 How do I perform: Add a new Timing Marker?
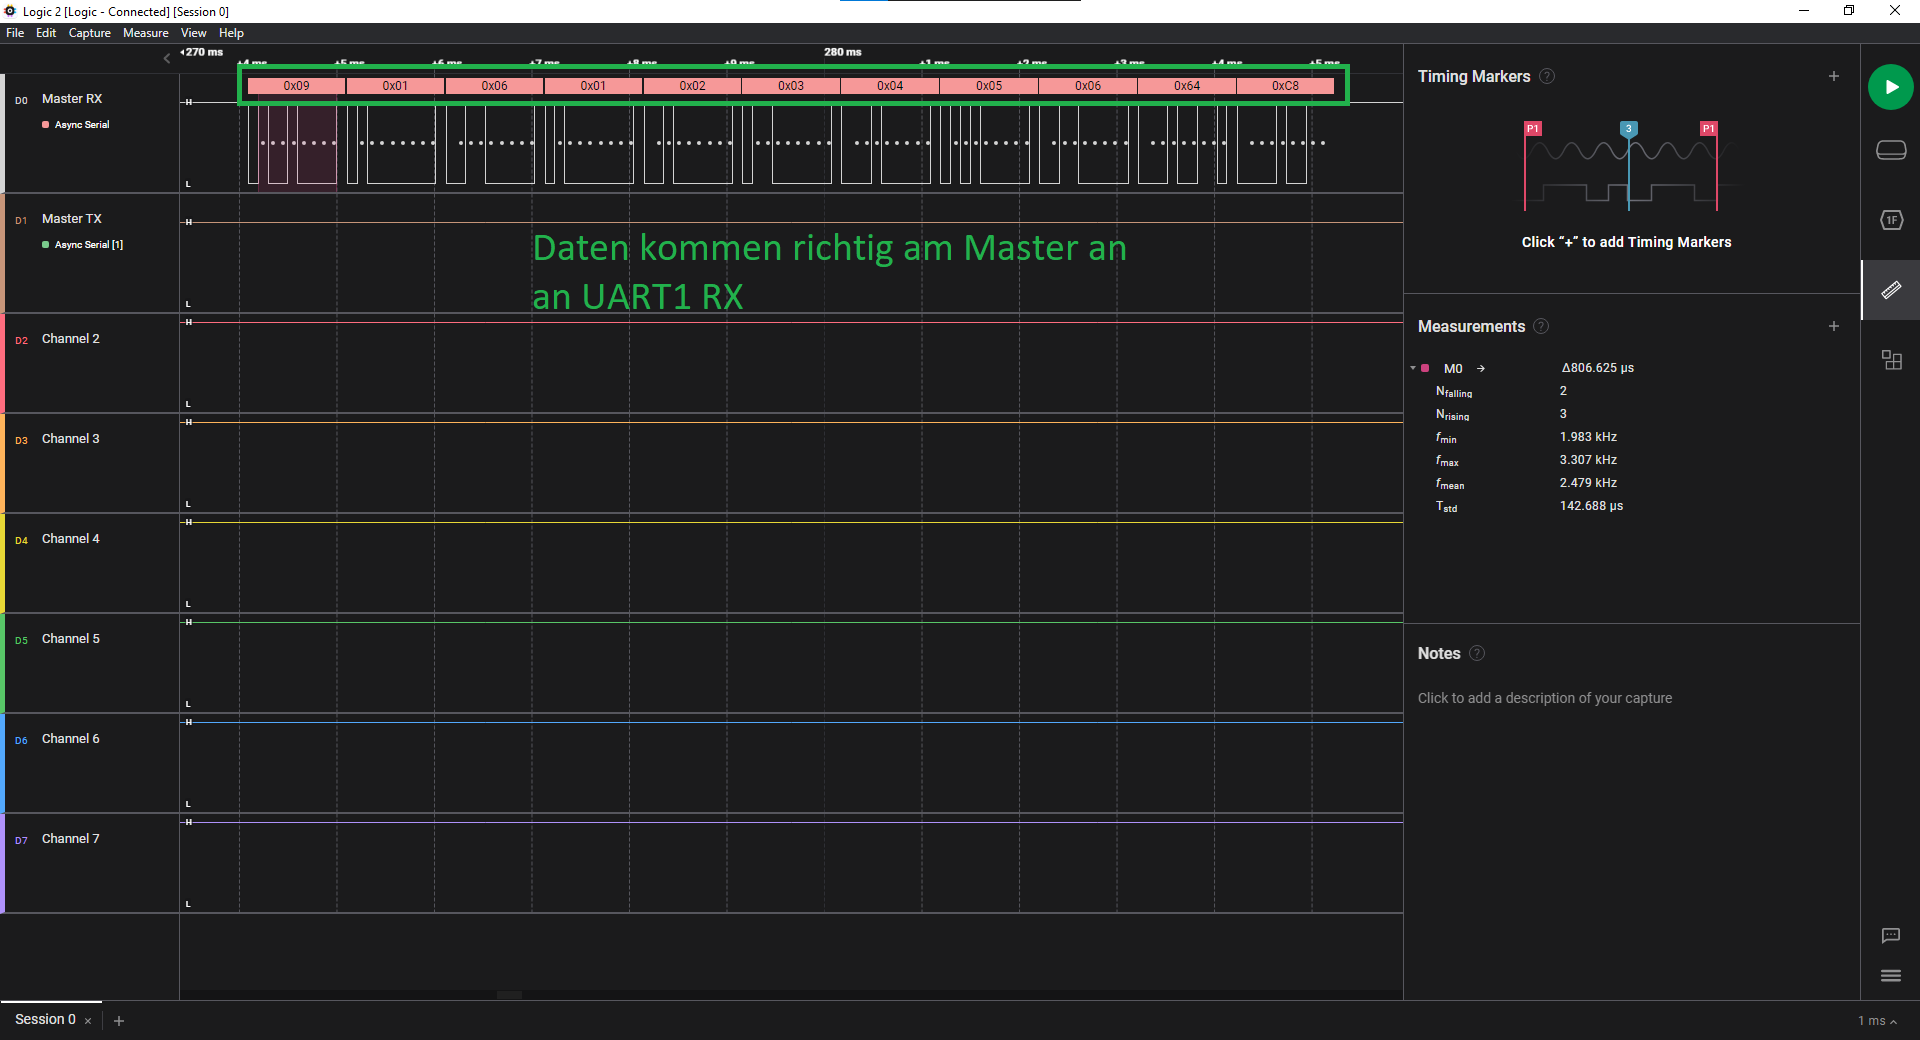coord(1833,76)
